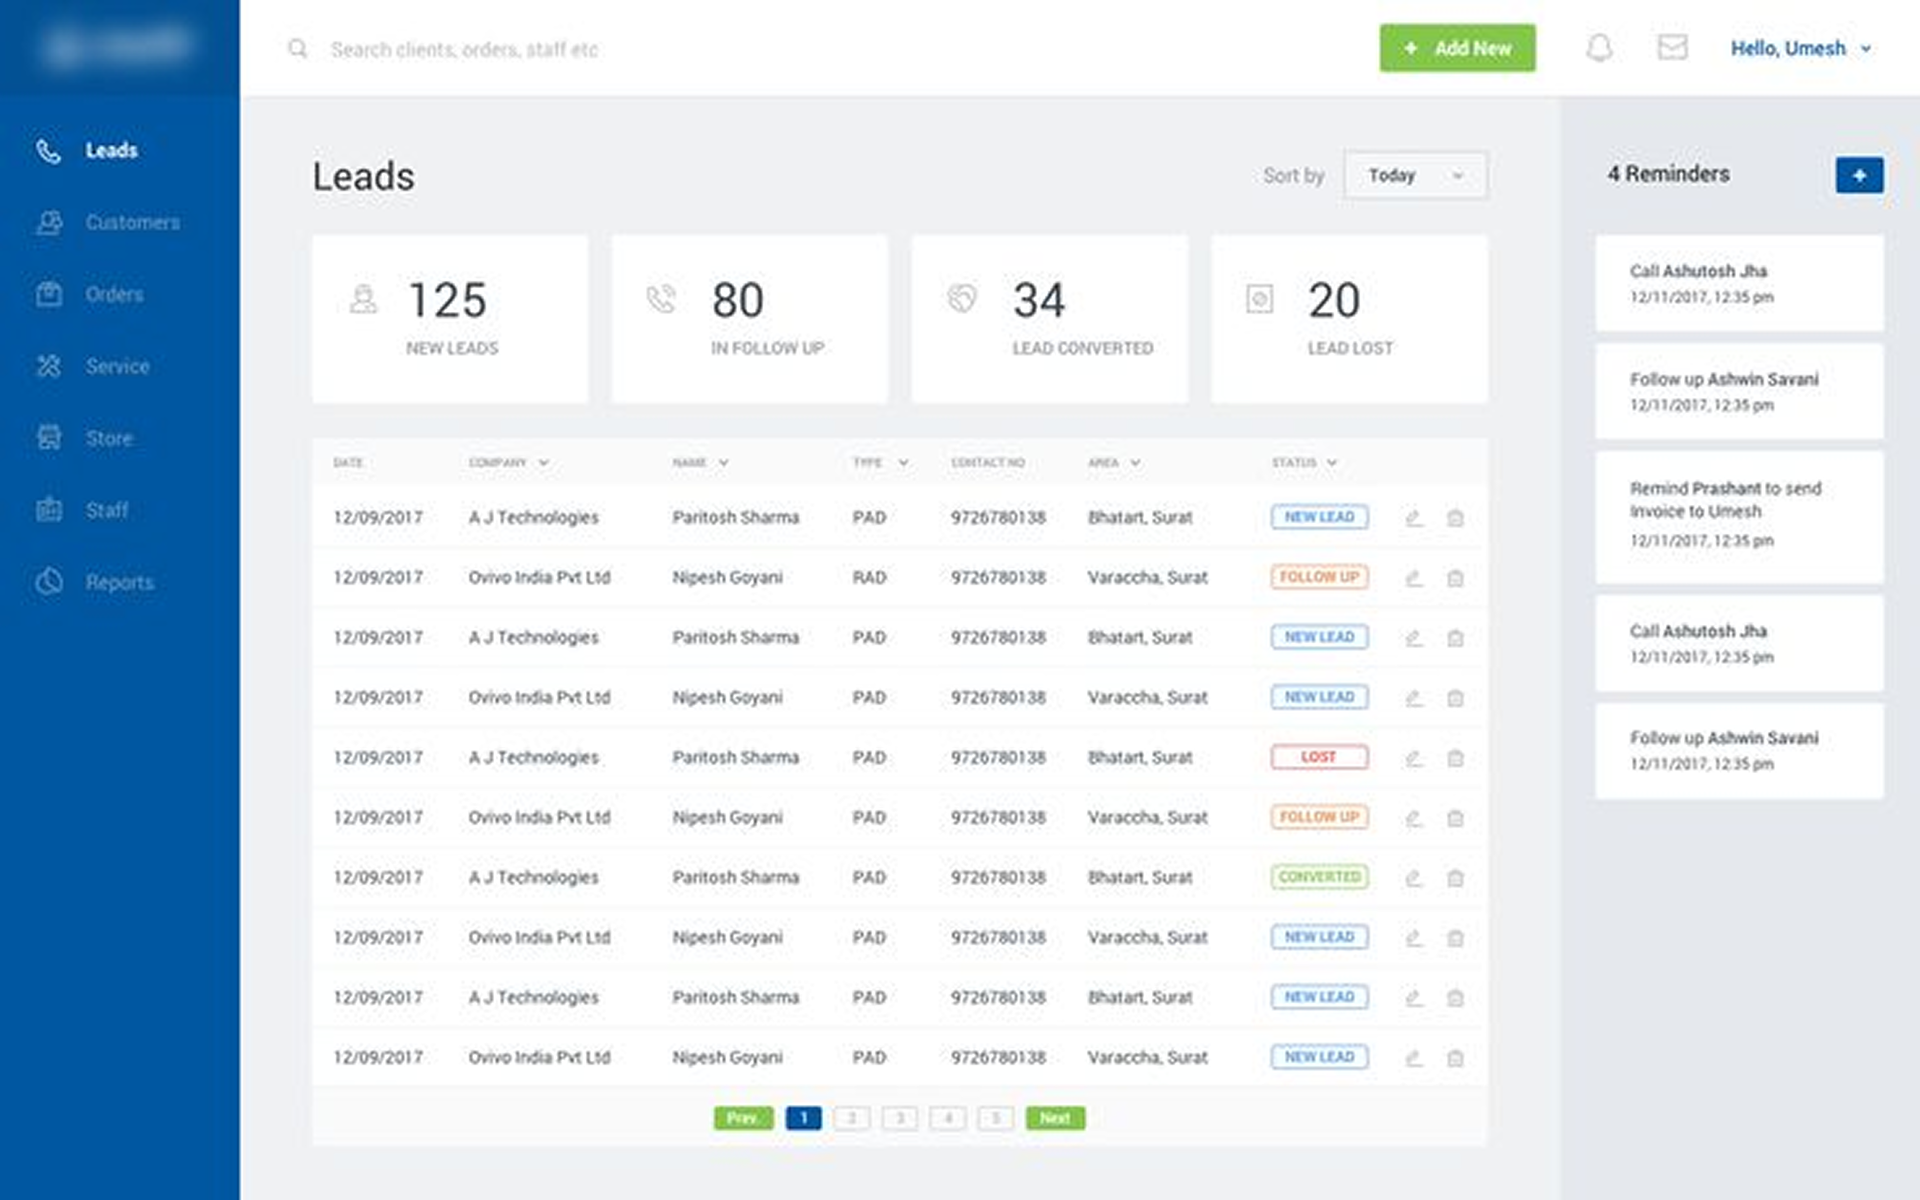
Task: Edit the lead with CONVERTED status
Action: [1413, 878]
